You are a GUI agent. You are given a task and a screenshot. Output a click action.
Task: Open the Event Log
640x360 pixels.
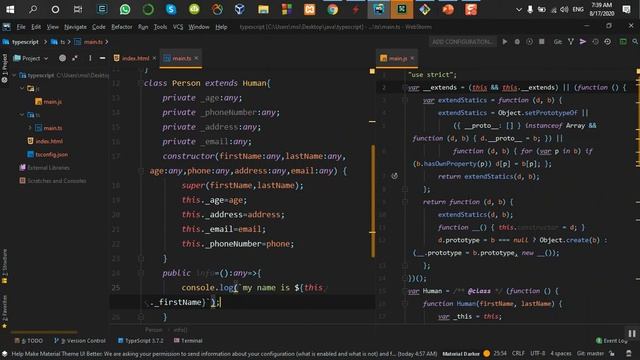(x=611, y=340)
